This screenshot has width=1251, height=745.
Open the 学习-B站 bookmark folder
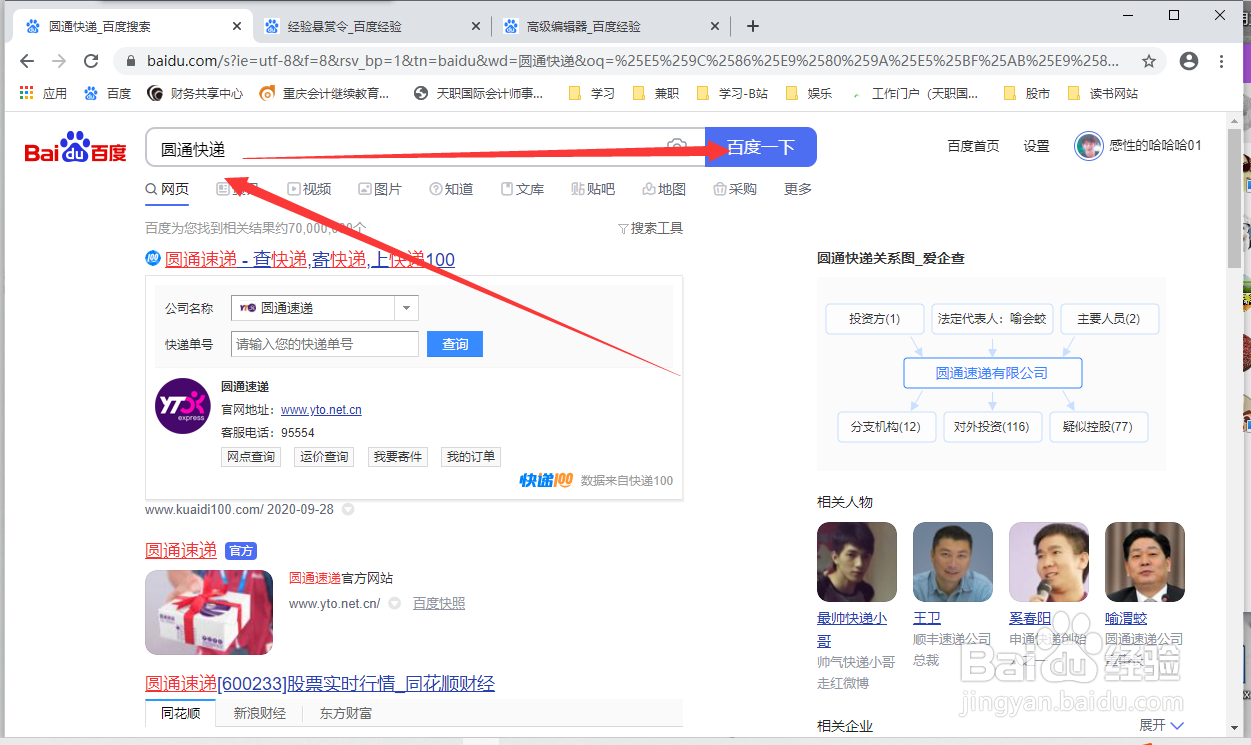point(733,93)
